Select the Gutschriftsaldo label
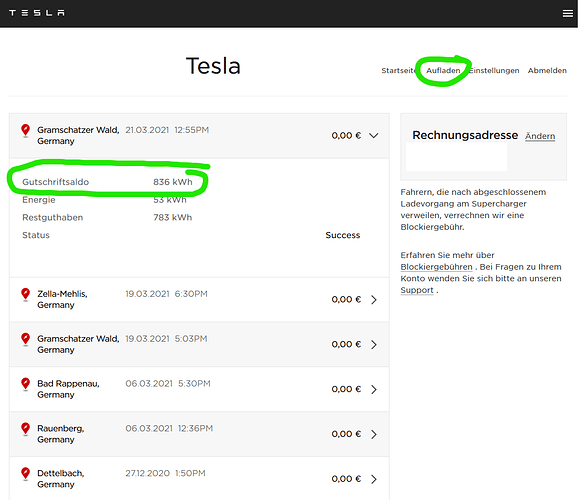This screenshot has width=578, height=500. point(56,182)
